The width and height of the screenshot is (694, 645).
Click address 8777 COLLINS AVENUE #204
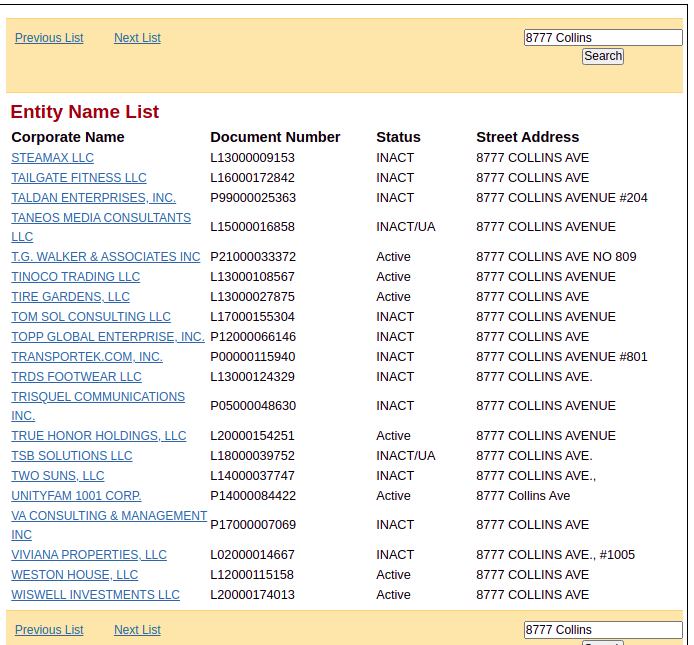[x=562, y=198]
